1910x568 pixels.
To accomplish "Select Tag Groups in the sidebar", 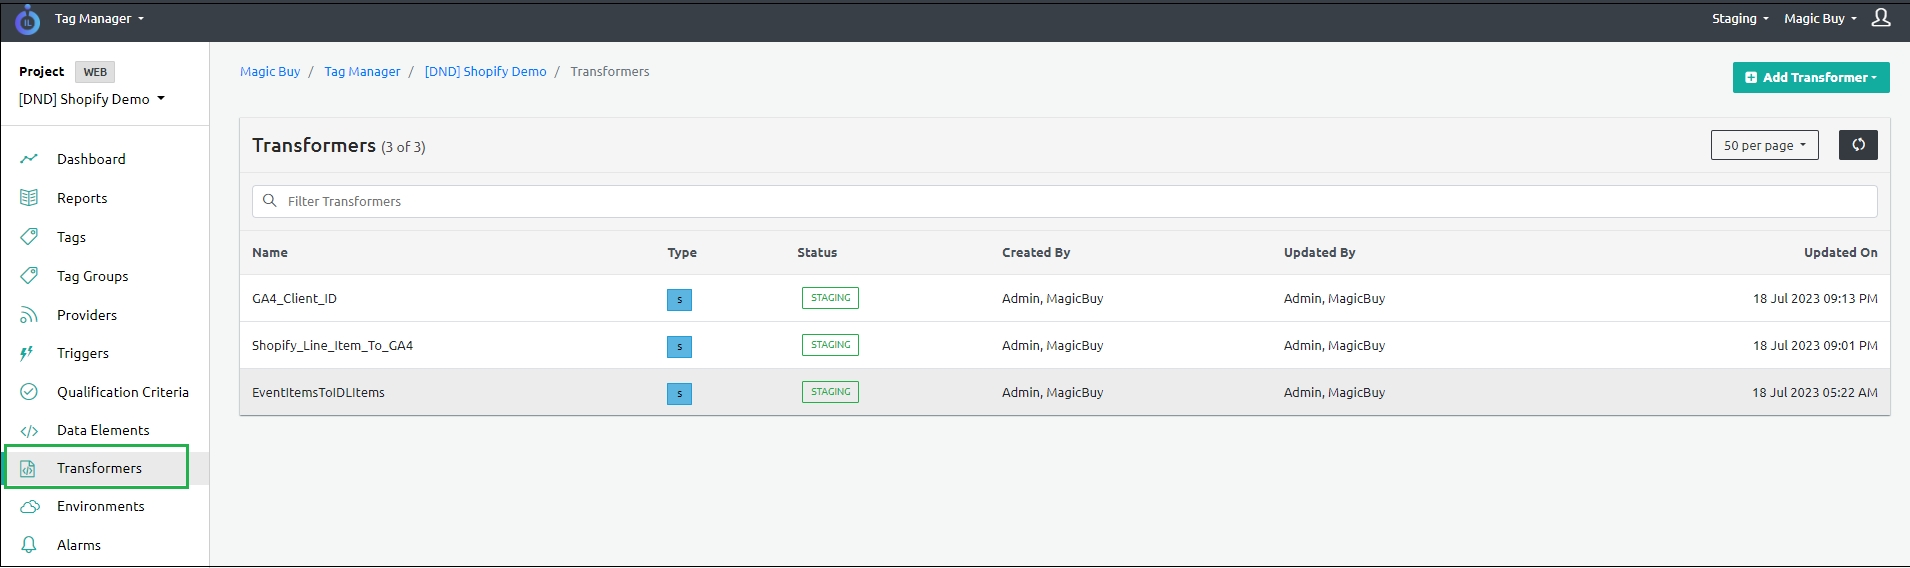I will click(x=92, y=276).
